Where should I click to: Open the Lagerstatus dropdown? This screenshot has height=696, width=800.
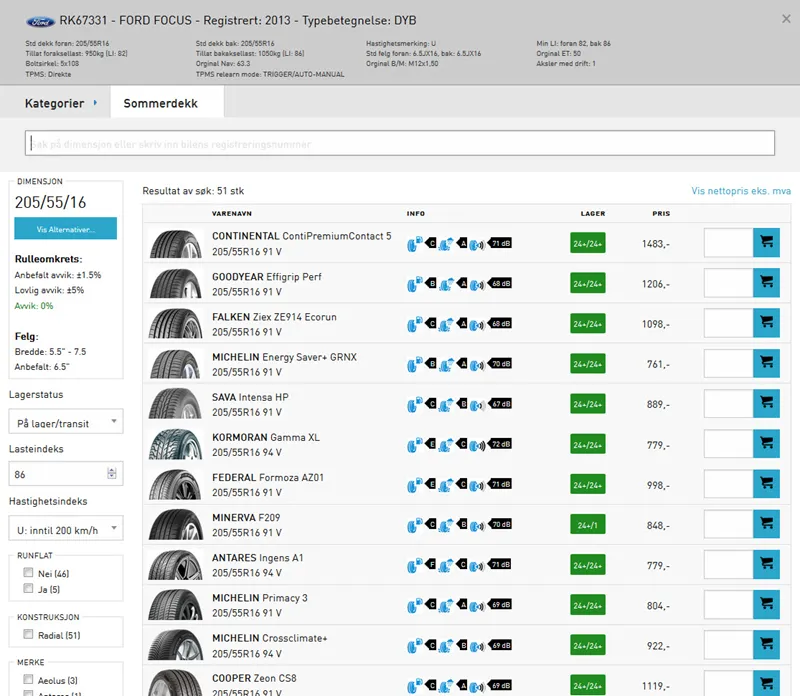coord(66,421)
